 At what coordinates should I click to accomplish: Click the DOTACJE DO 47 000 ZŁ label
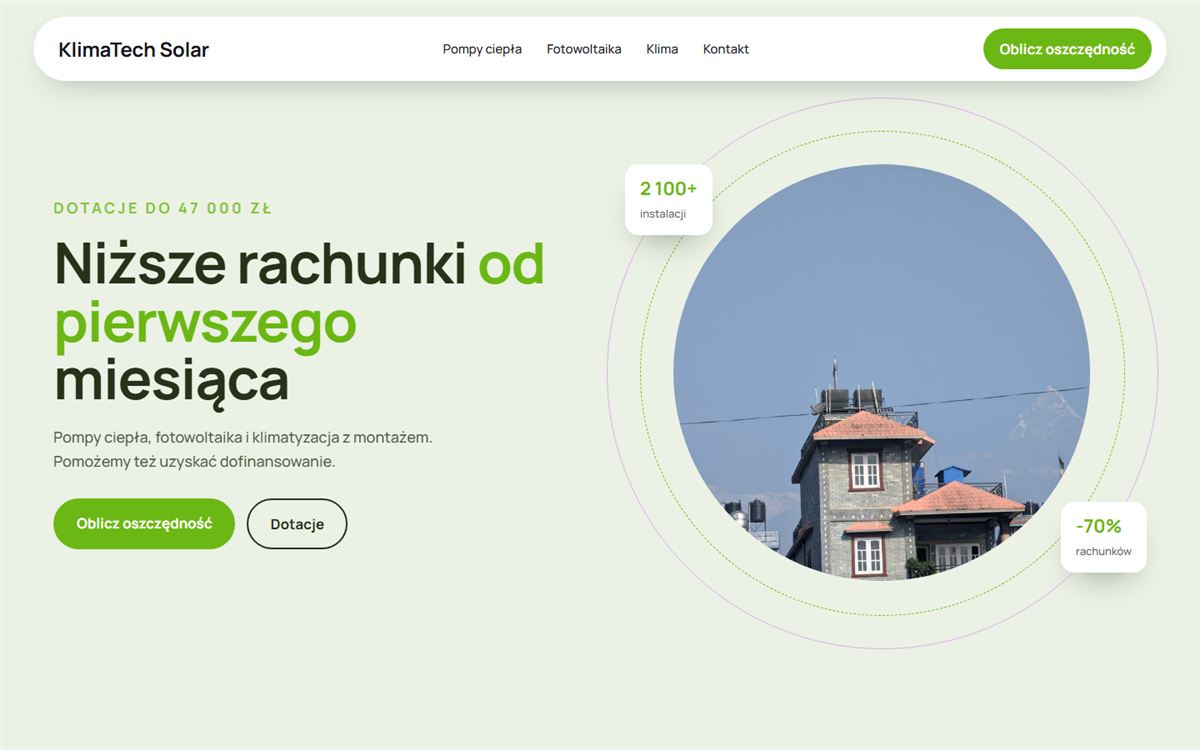click(163, 209)
